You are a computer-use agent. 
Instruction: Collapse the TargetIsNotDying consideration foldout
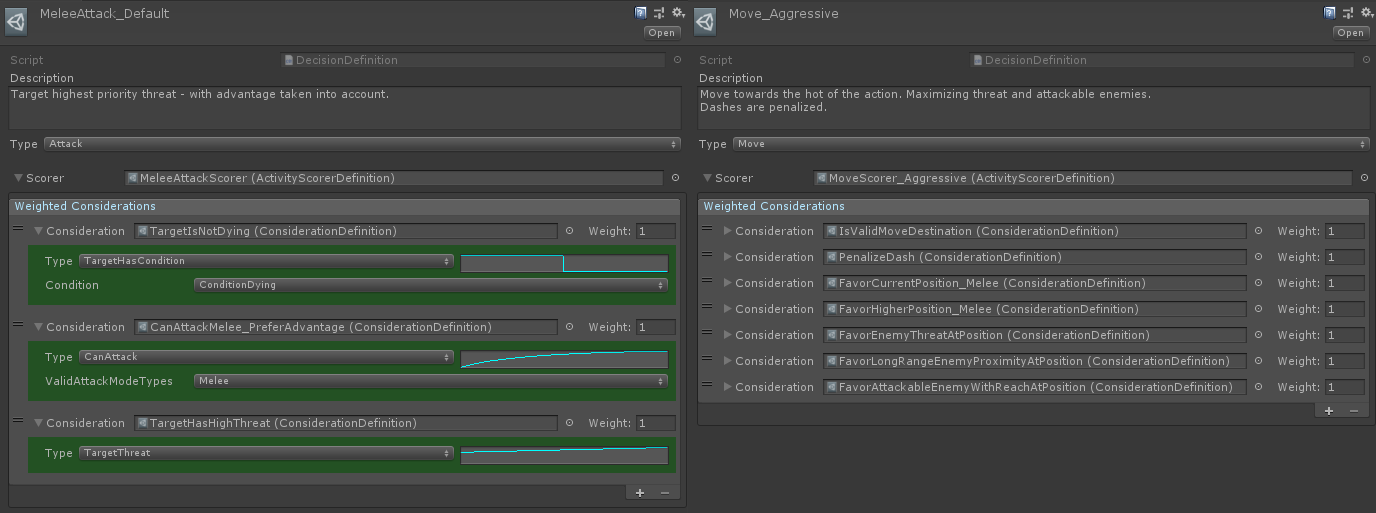tap(39, 231)
